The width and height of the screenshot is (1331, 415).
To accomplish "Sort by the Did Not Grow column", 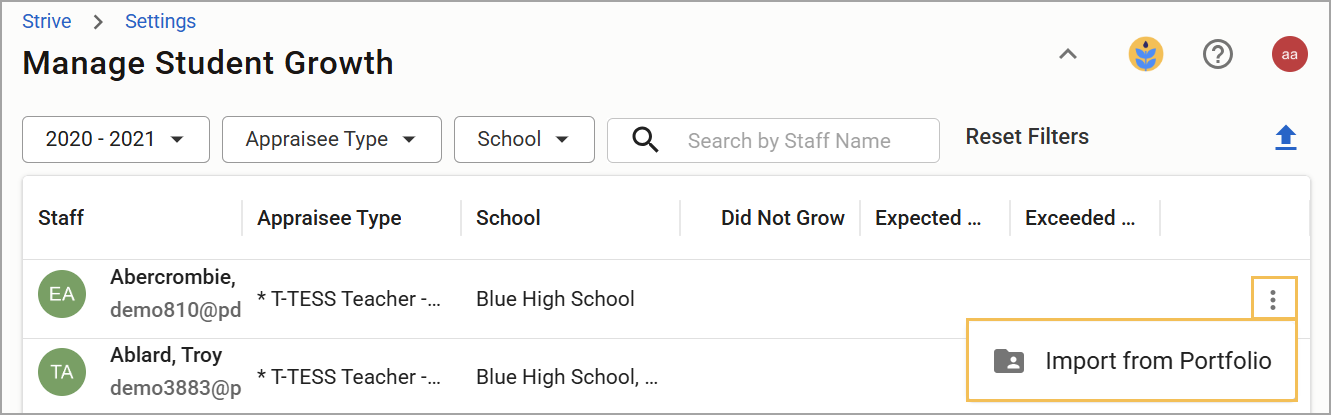I will pyautogui.click(x=783, y=218).
